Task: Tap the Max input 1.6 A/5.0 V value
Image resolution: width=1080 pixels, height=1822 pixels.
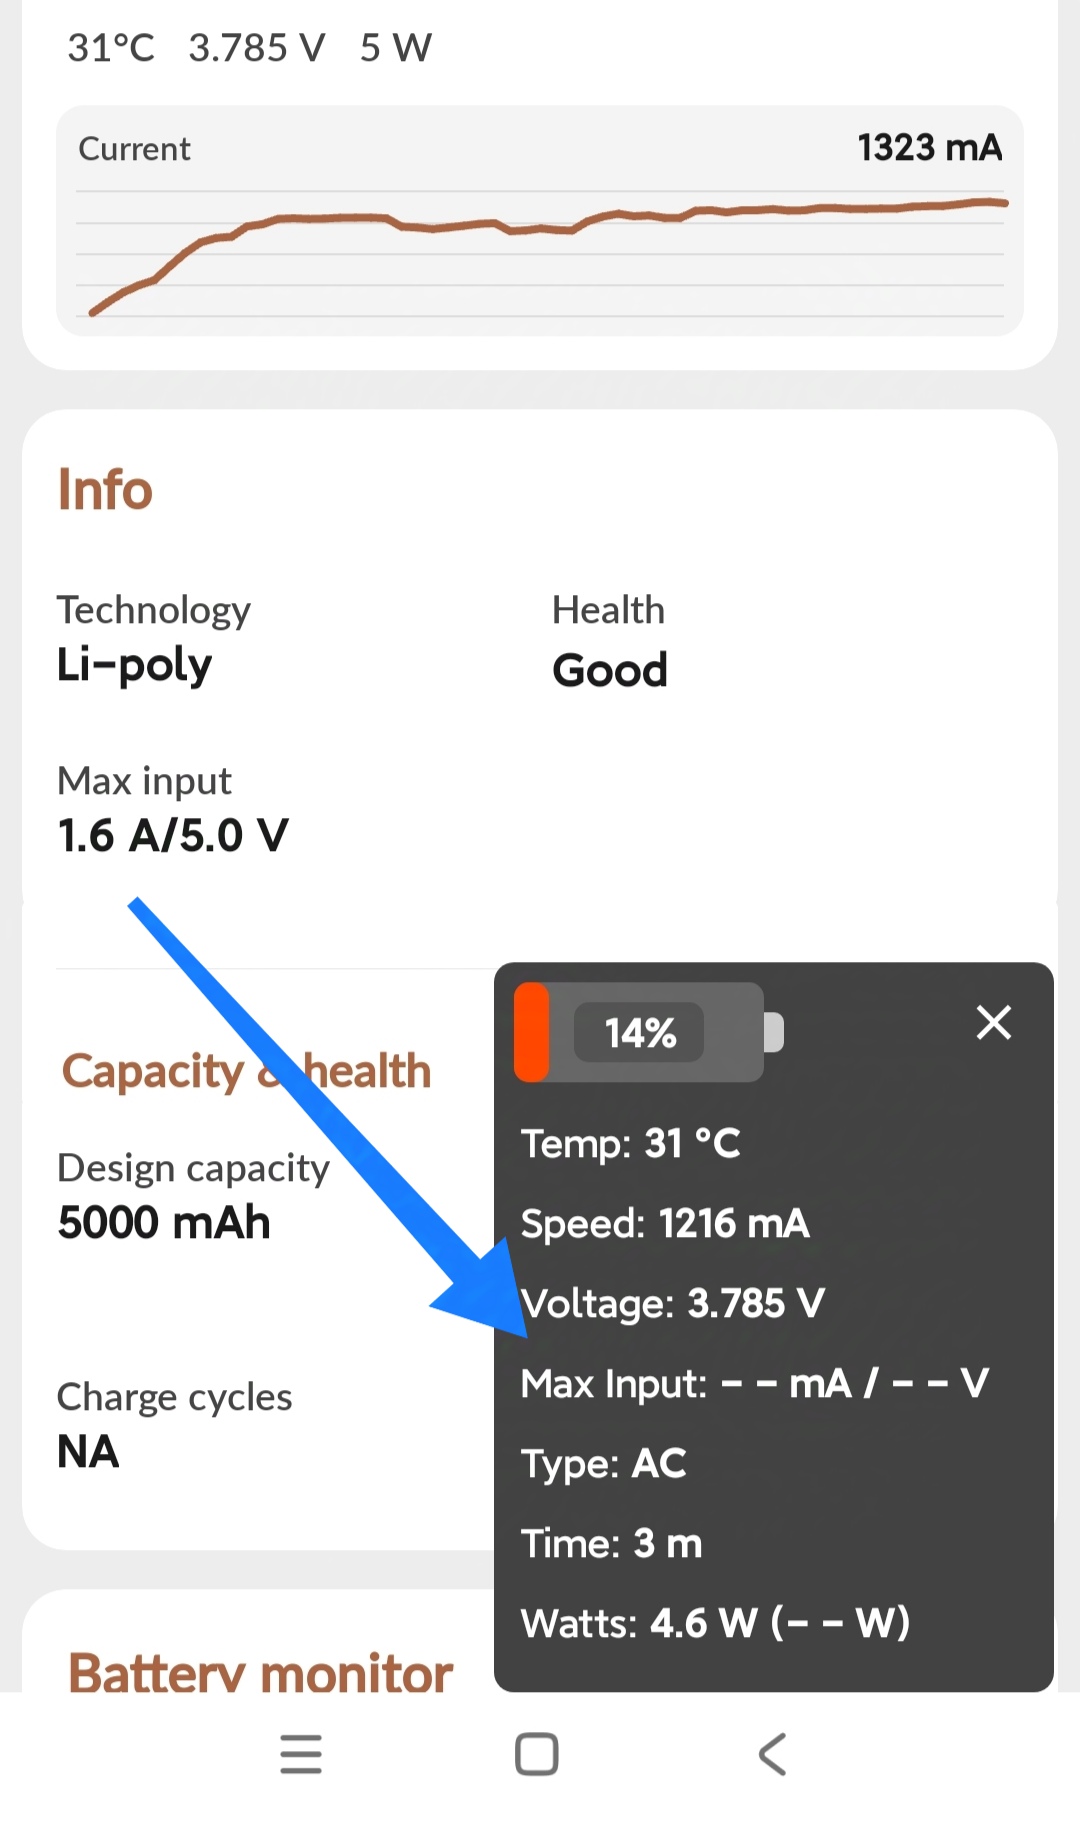Action: coord(172,835)
